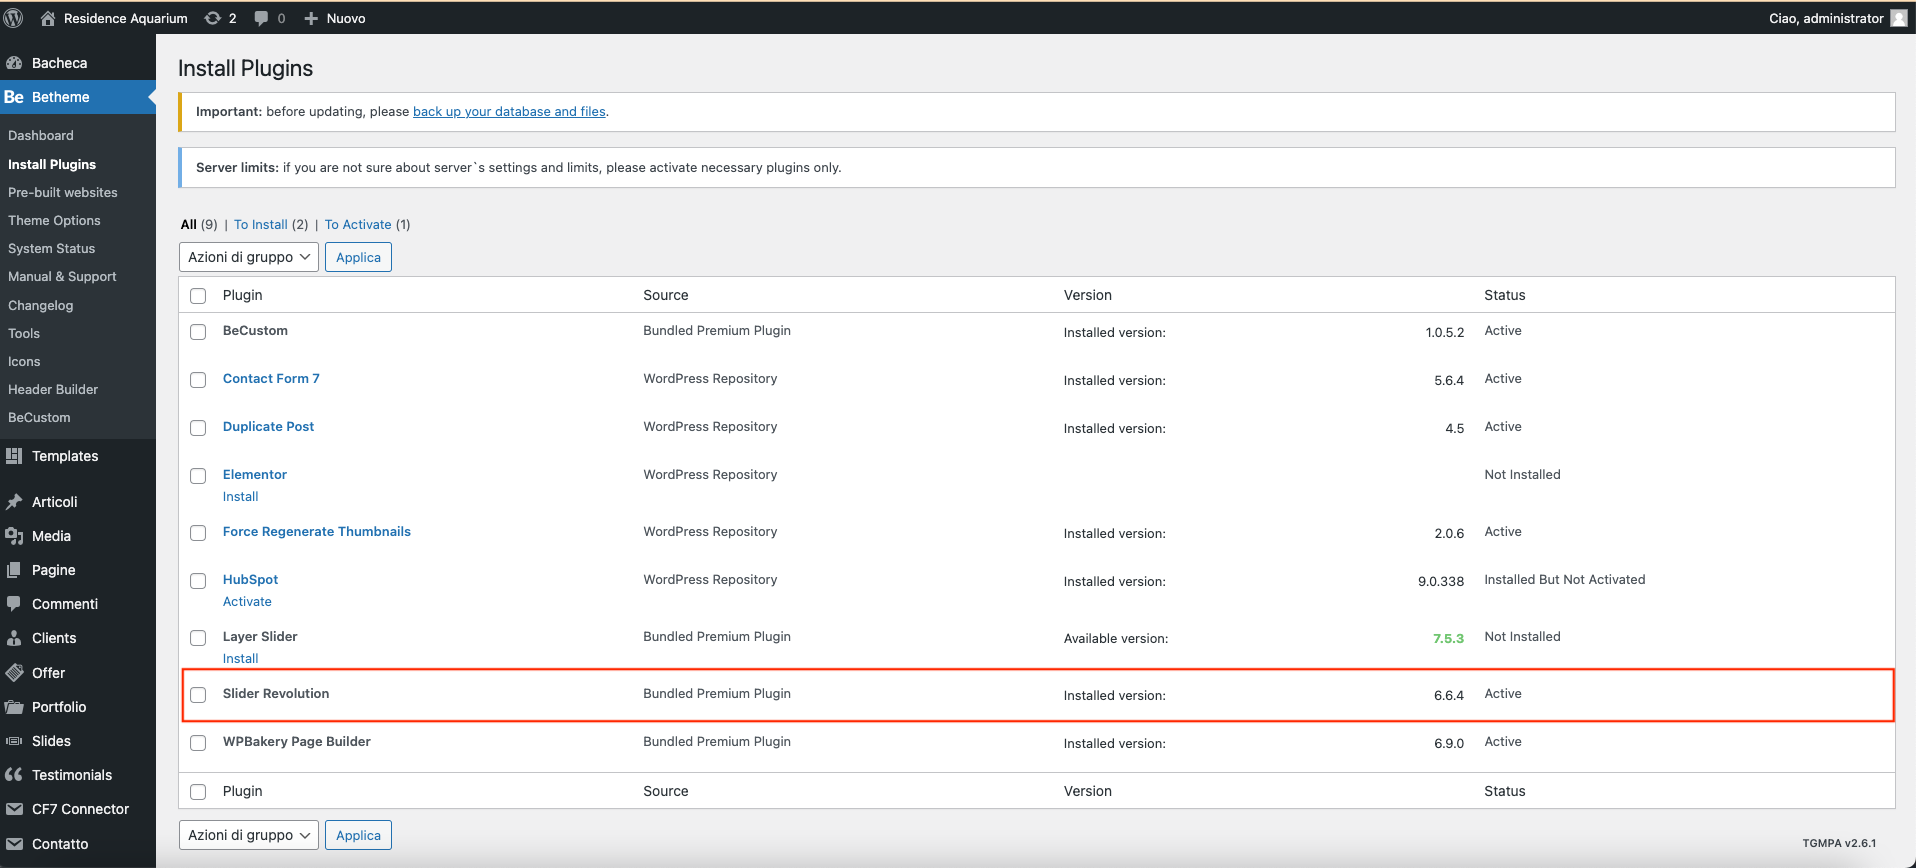Click the Testimonials quote icon
Screen dimensions: 1916x868
coord(14,775)
